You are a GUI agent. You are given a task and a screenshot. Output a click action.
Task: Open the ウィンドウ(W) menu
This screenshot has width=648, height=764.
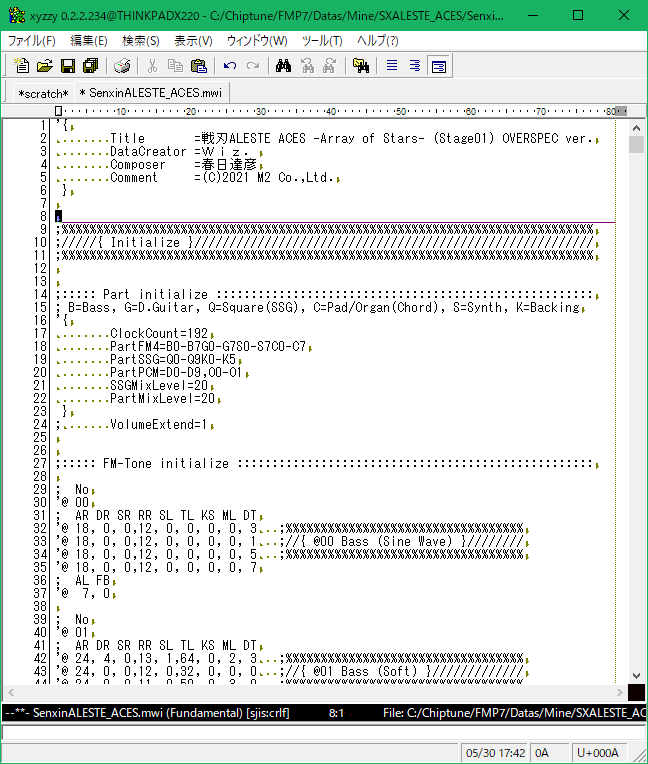coord(257,41)
